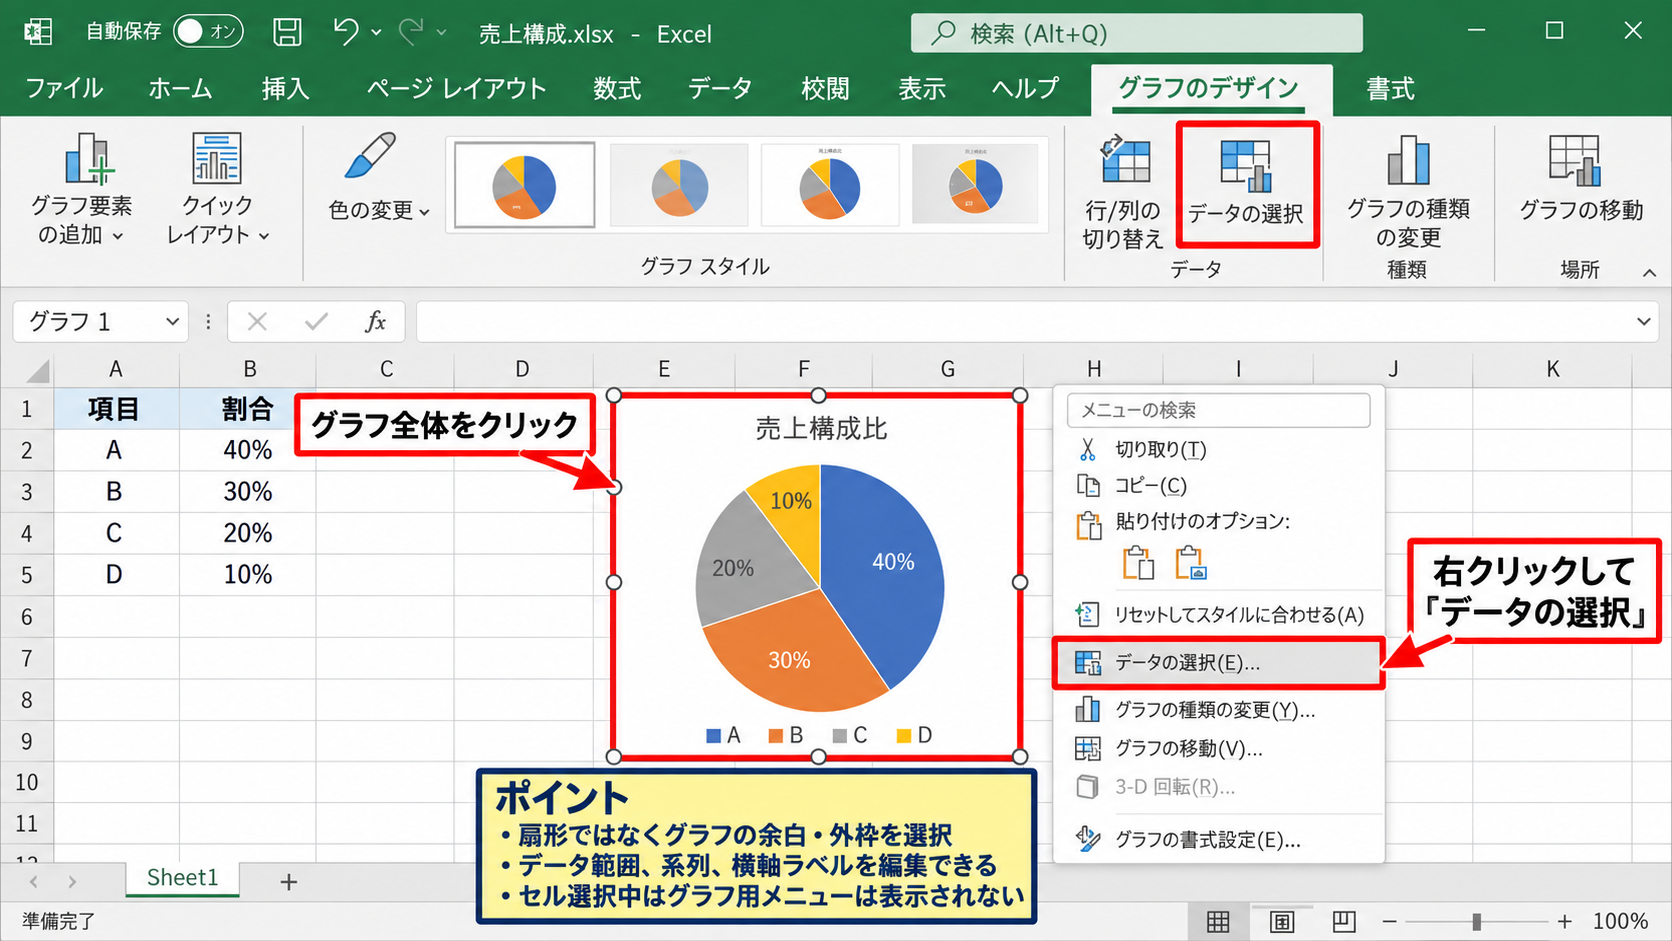This screenshot has width=1672, height=941.
Task: Open グラフ要素の追加 dropdown
Action: click(x=81, y=190)
